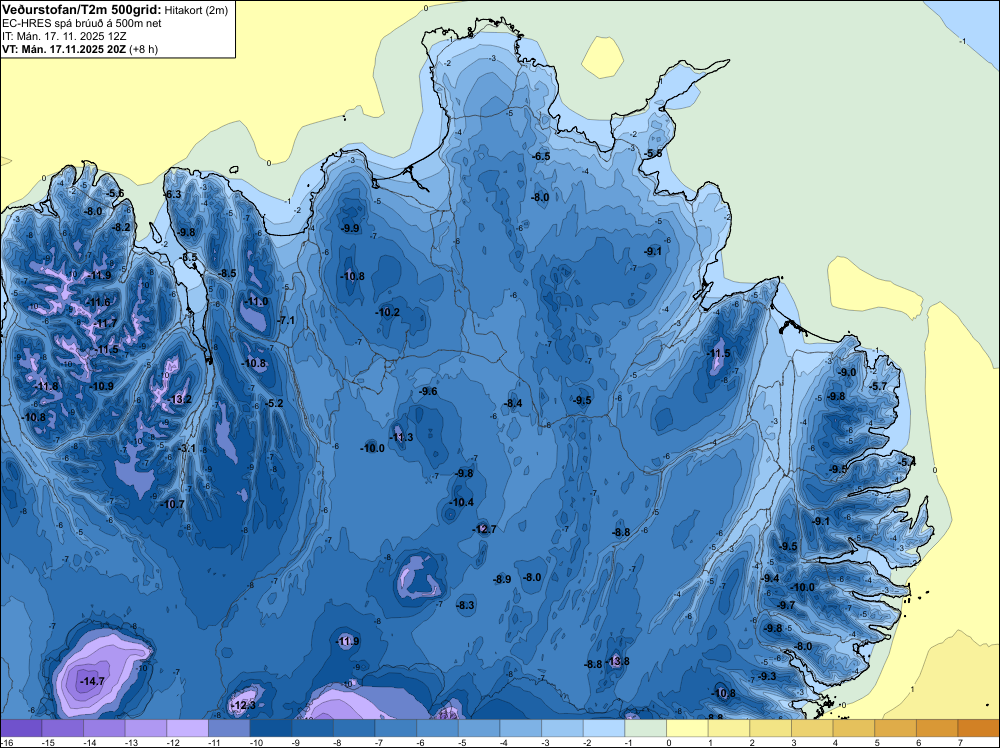Click the -11.0 temperature label
The height and width of the screenshot is (748, 1000).
257,302
